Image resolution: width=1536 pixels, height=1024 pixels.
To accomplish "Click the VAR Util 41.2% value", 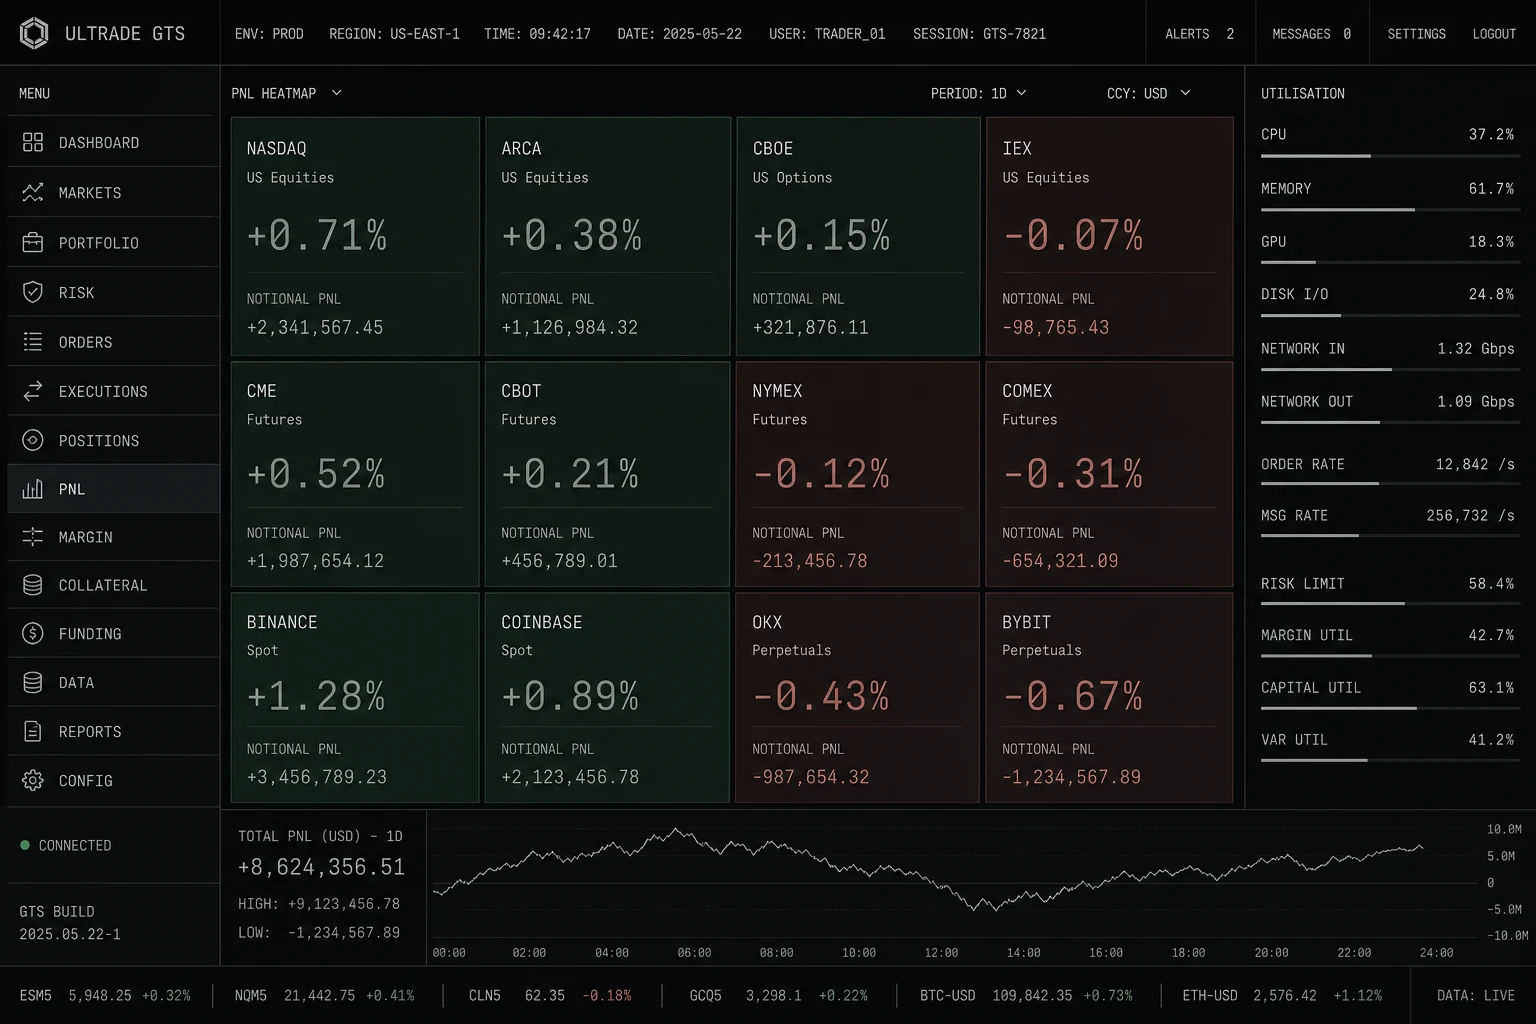I will coord(1491,740).
